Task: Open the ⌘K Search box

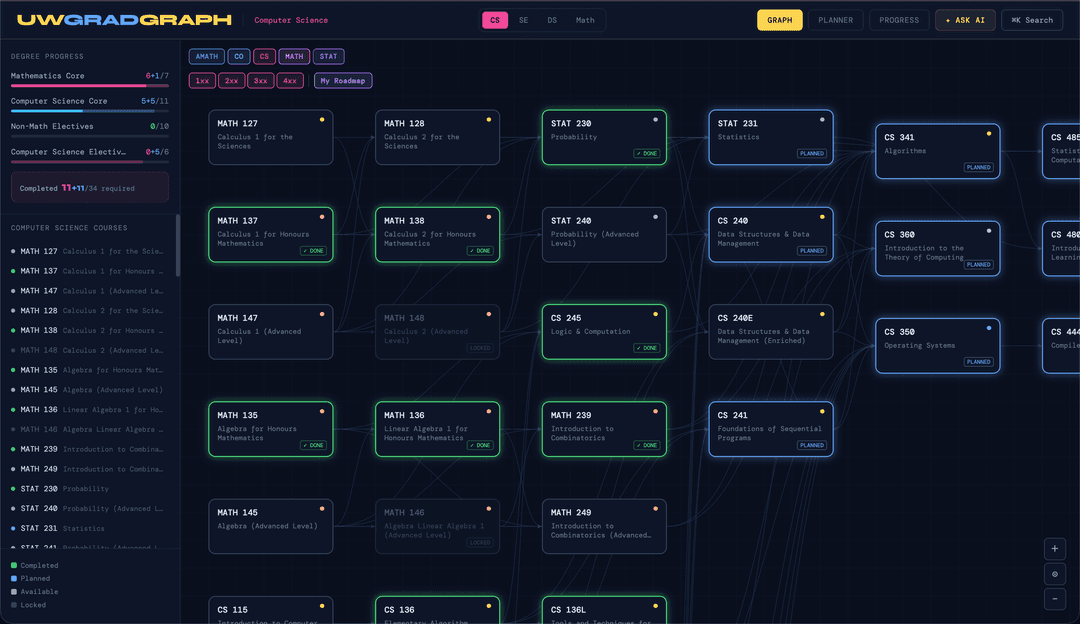Action: coord(1031,20)
